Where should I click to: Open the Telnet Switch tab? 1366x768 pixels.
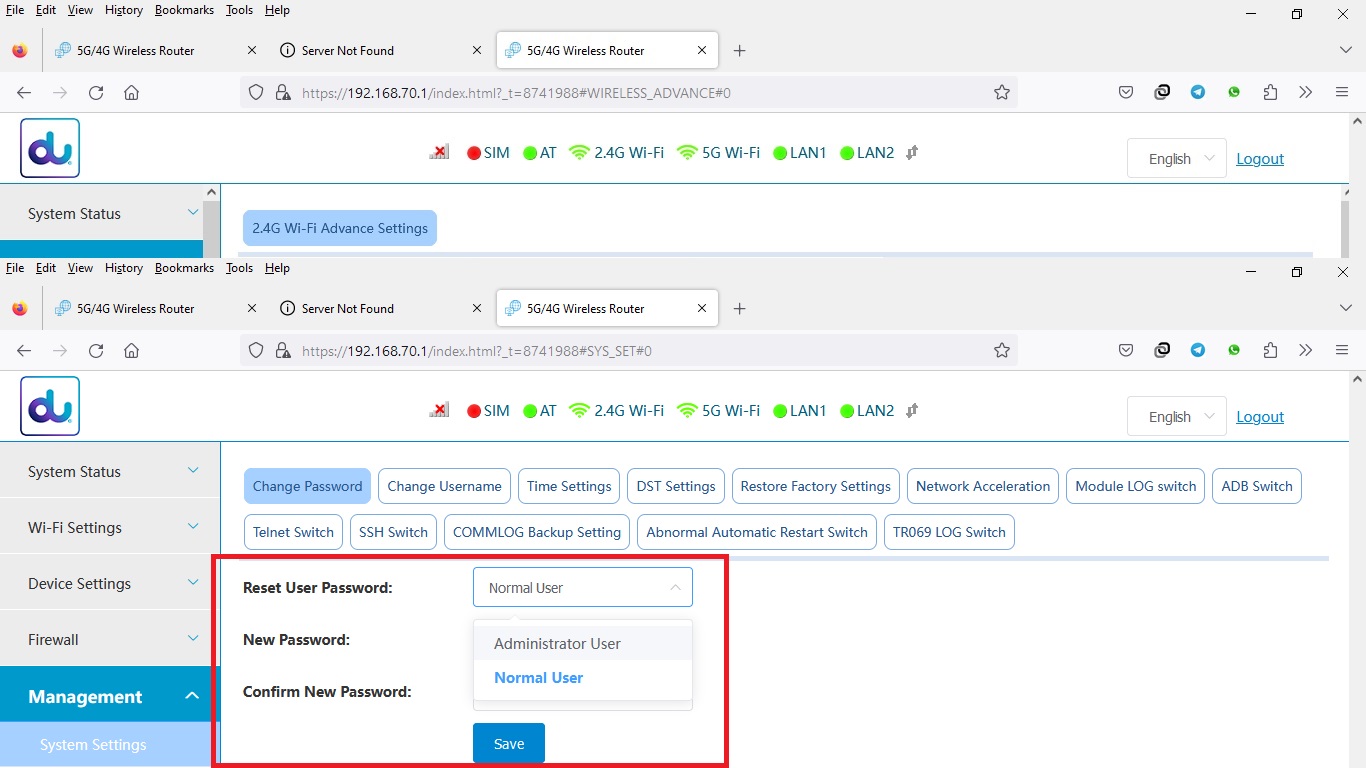tap(293, 533)
